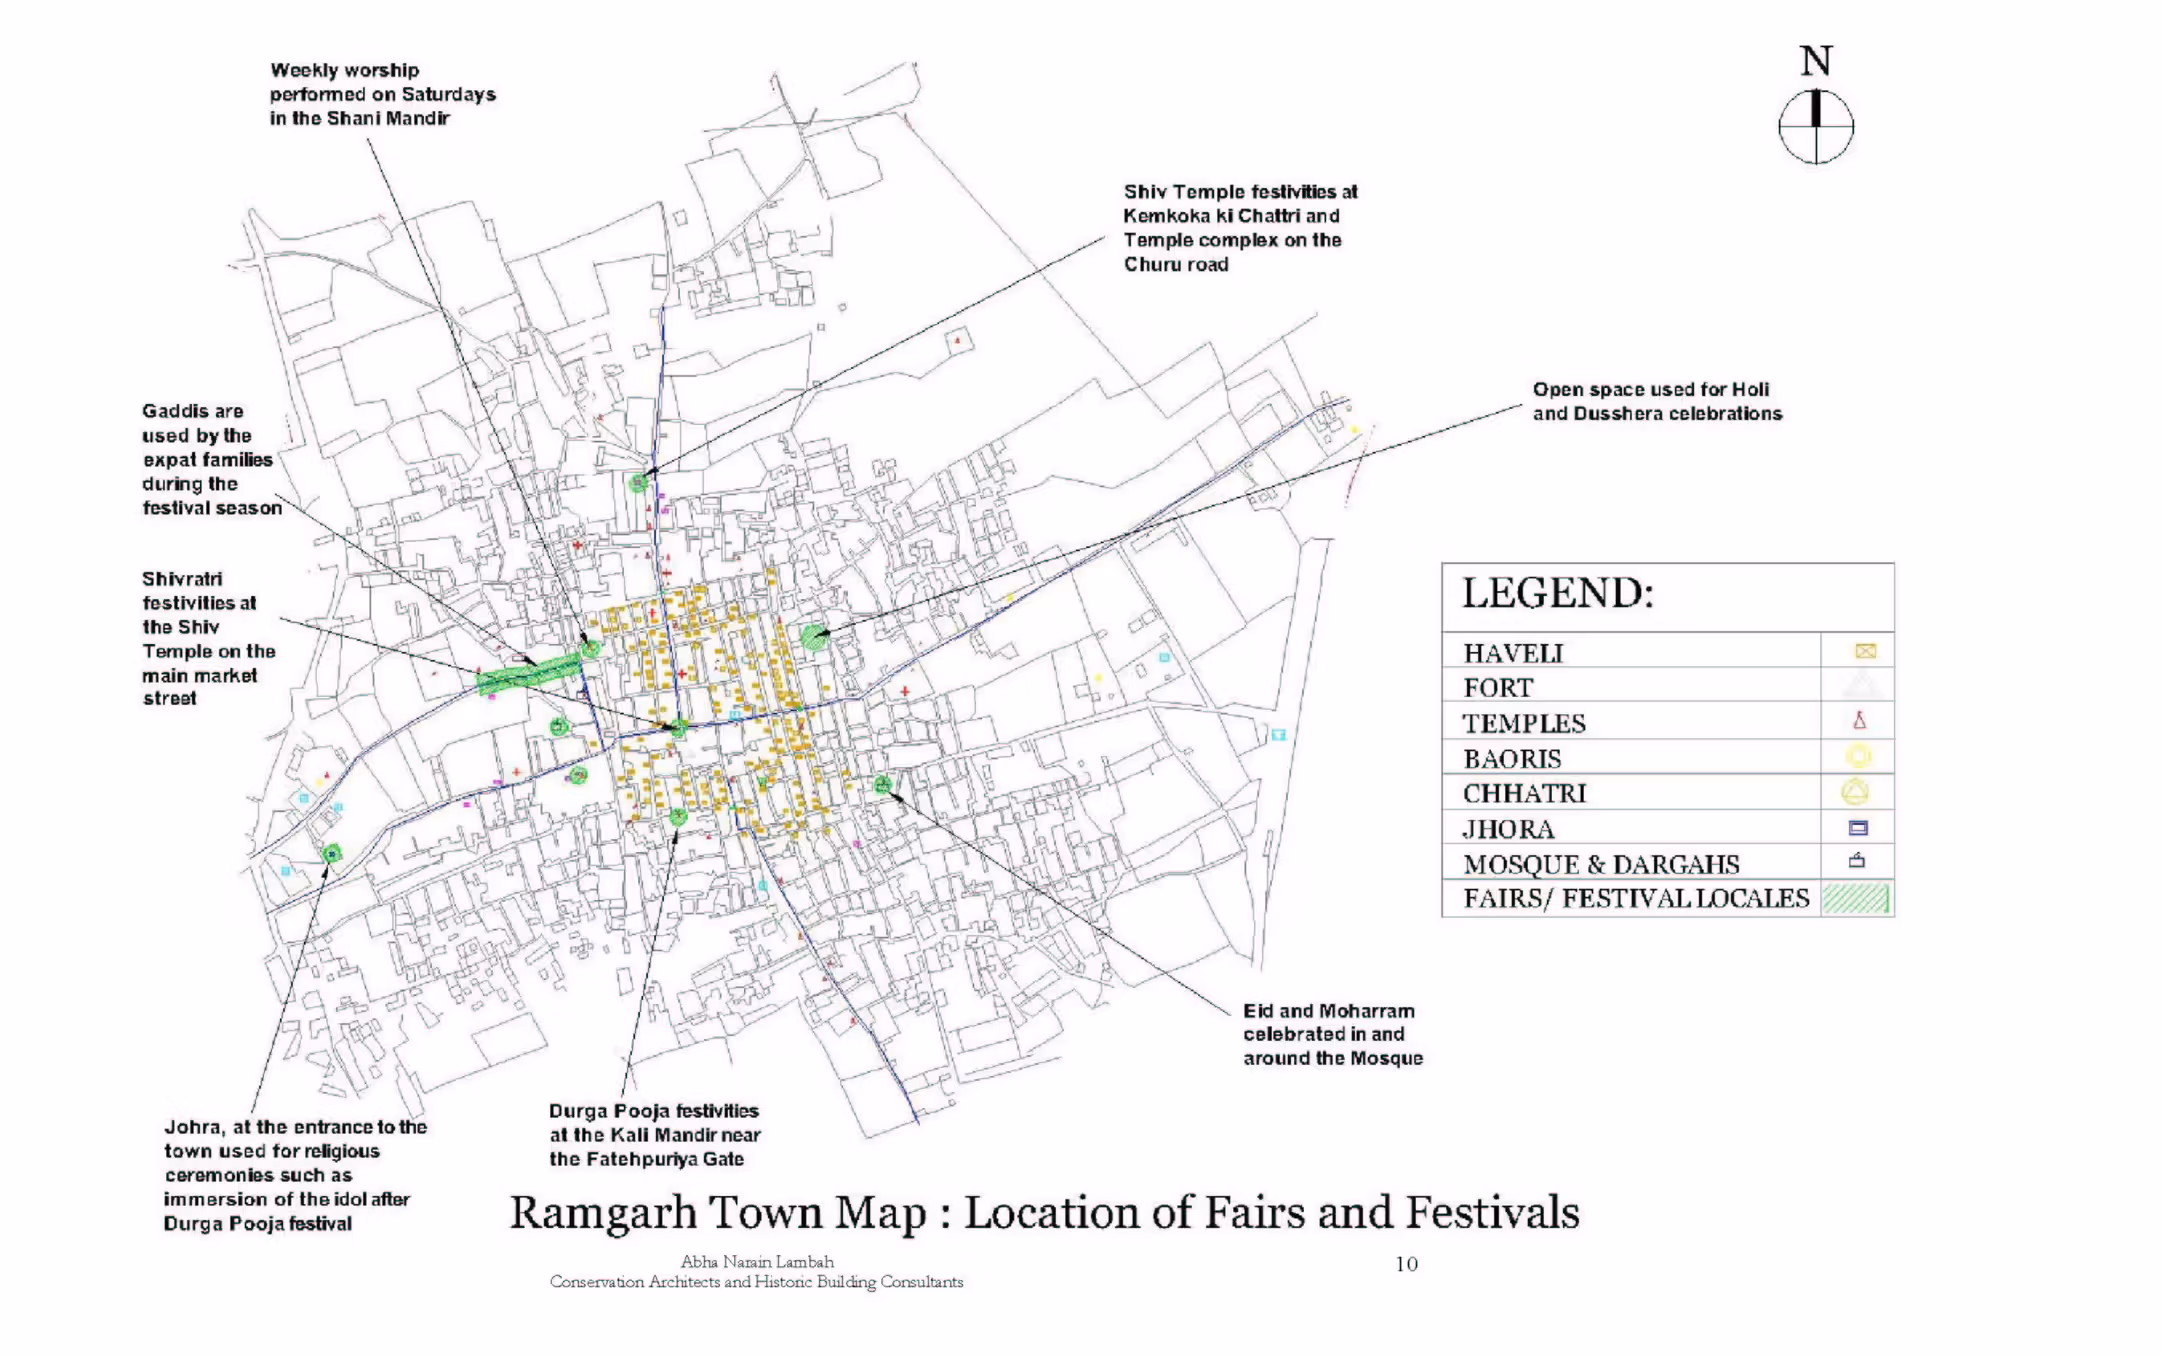
Task: Click the green circle marking the Holi celebration space
Action: [812, 638]
